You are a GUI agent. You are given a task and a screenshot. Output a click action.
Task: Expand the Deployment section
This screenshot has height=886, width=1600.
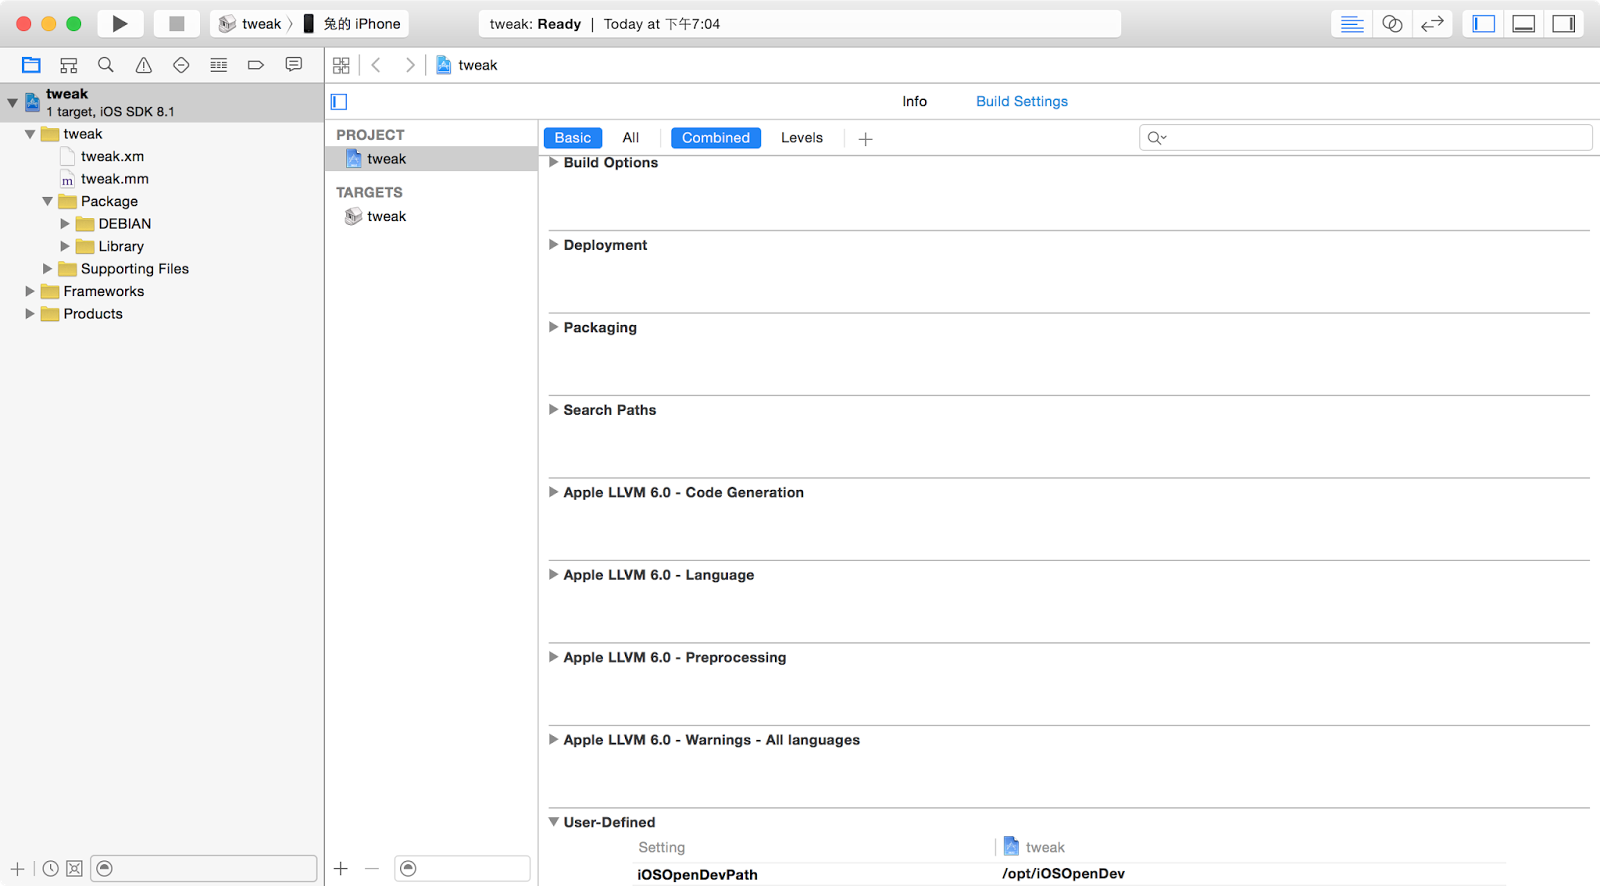pyautogui.click(x=553, y=245)
